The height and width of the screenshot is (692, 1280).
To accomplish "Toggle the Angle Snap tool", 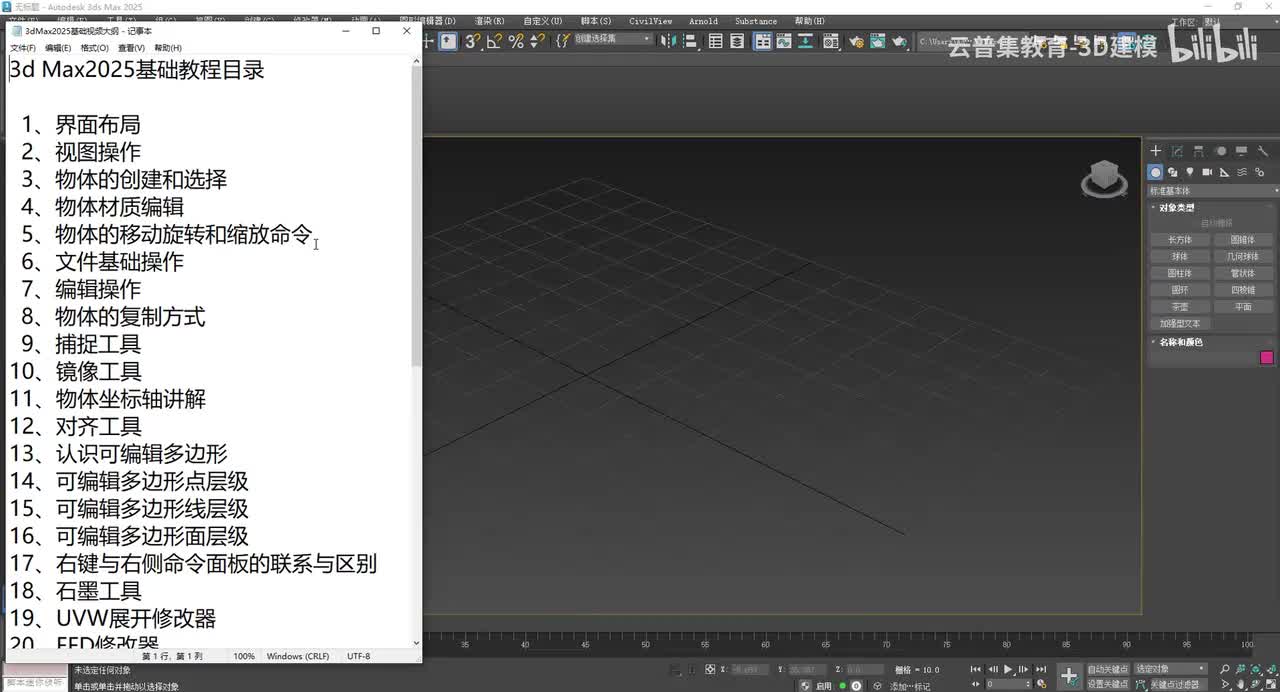I will click(x=494, y=41).
